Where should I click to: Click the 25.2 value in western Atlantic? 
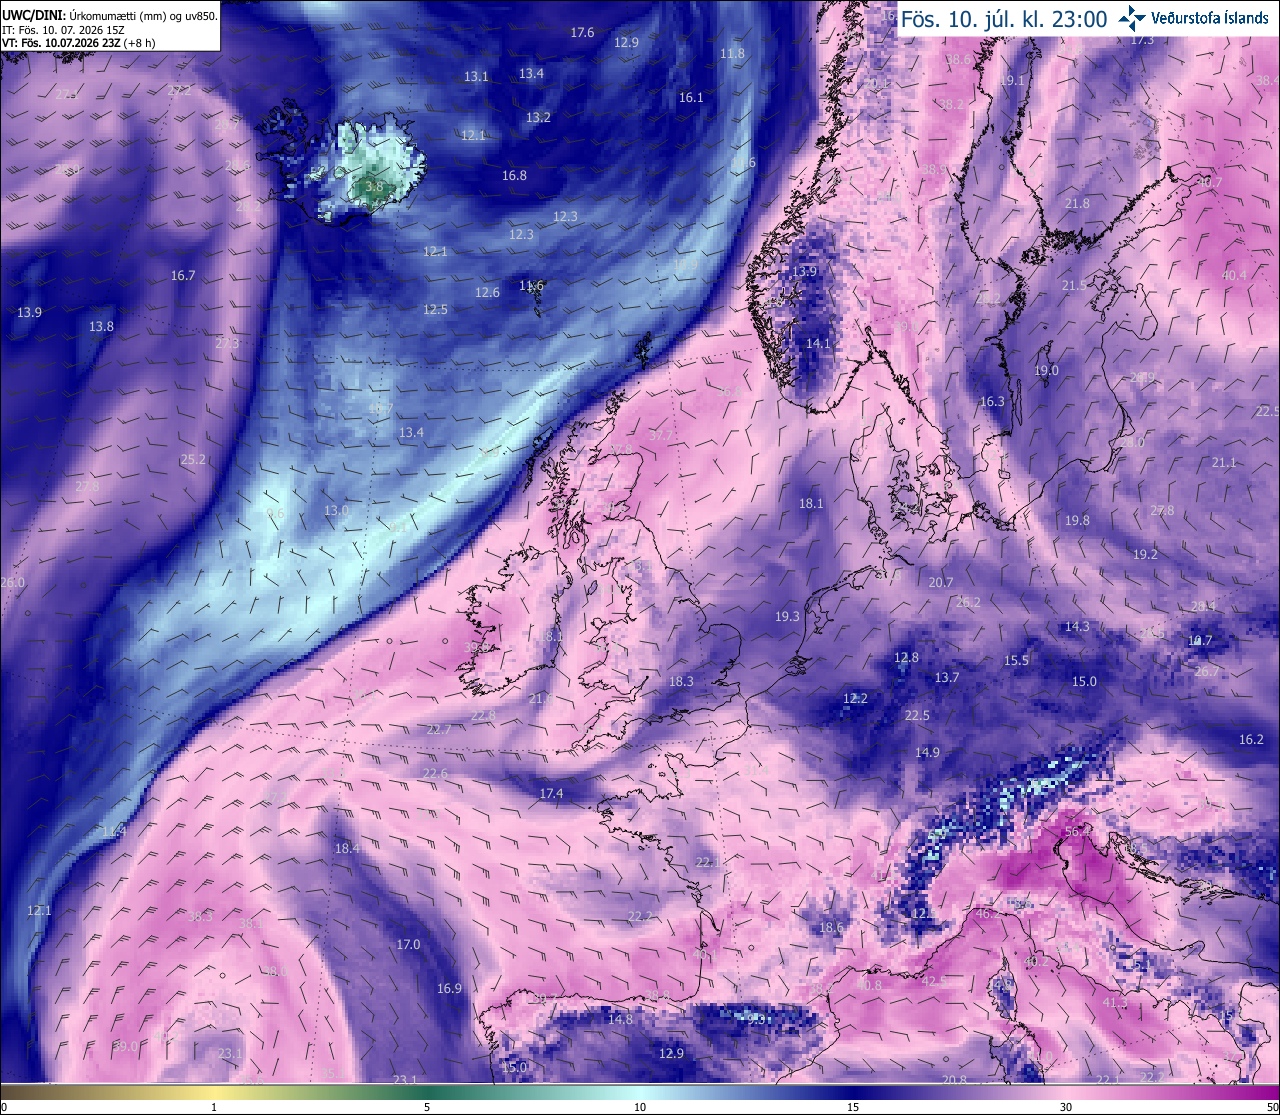point(193,460)
